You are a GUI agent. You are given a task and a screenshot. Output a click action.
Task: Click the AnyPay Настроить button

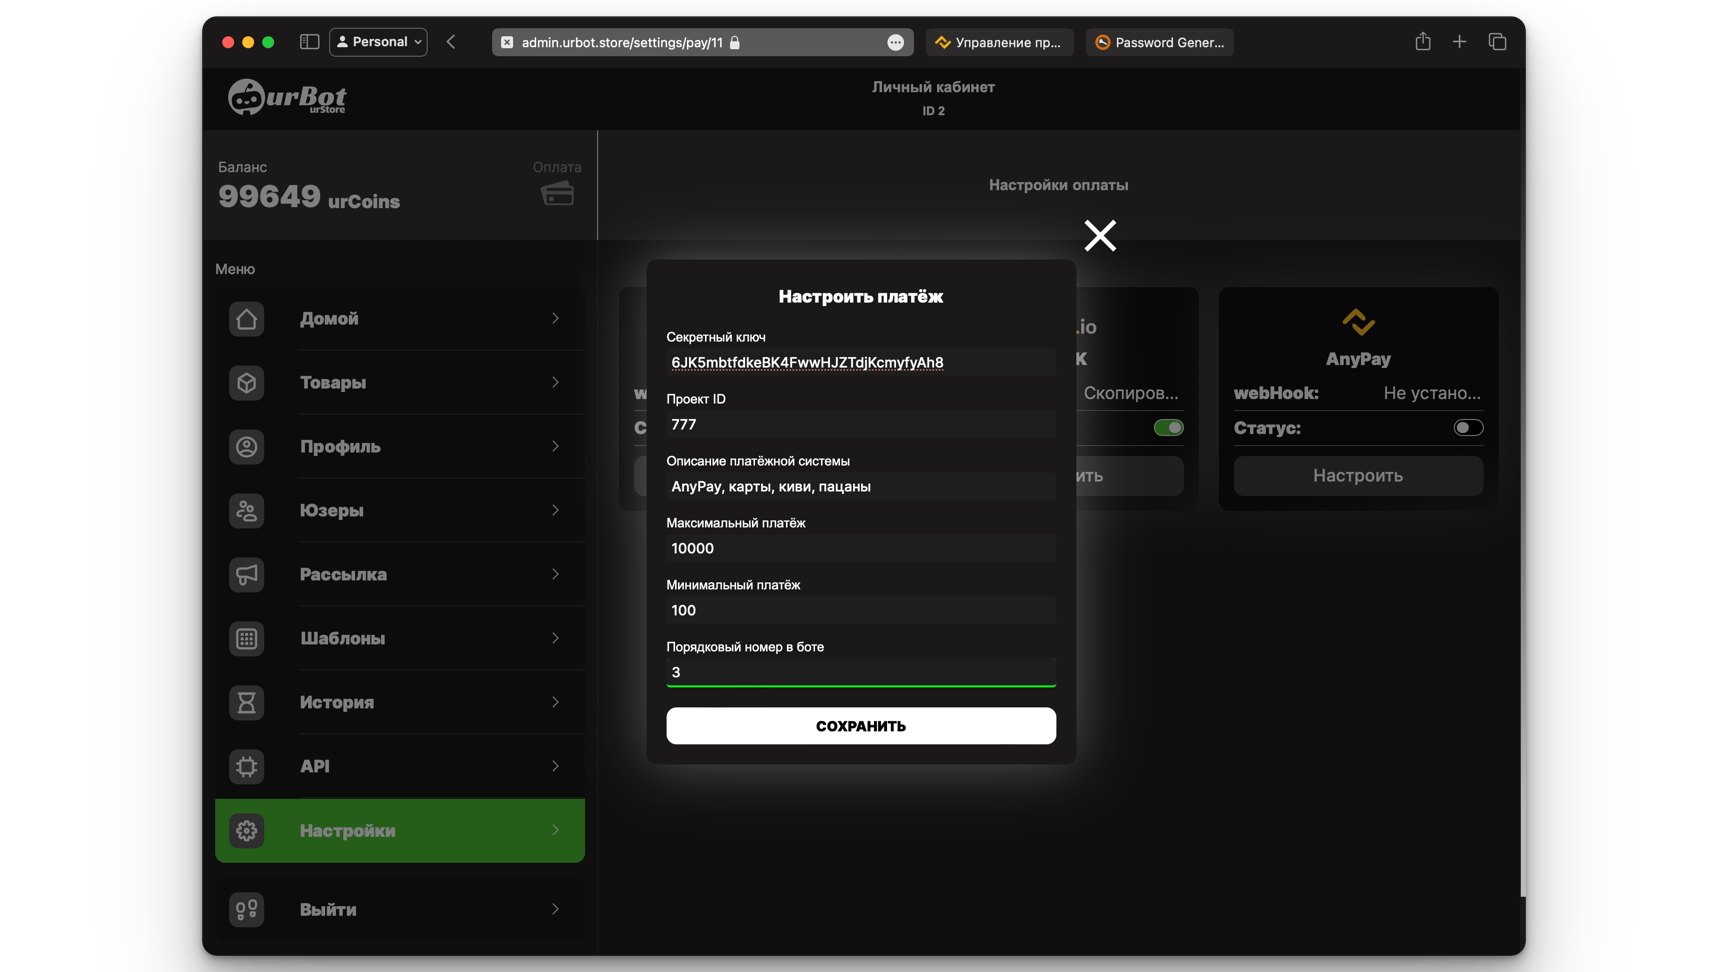point(1357,476)
